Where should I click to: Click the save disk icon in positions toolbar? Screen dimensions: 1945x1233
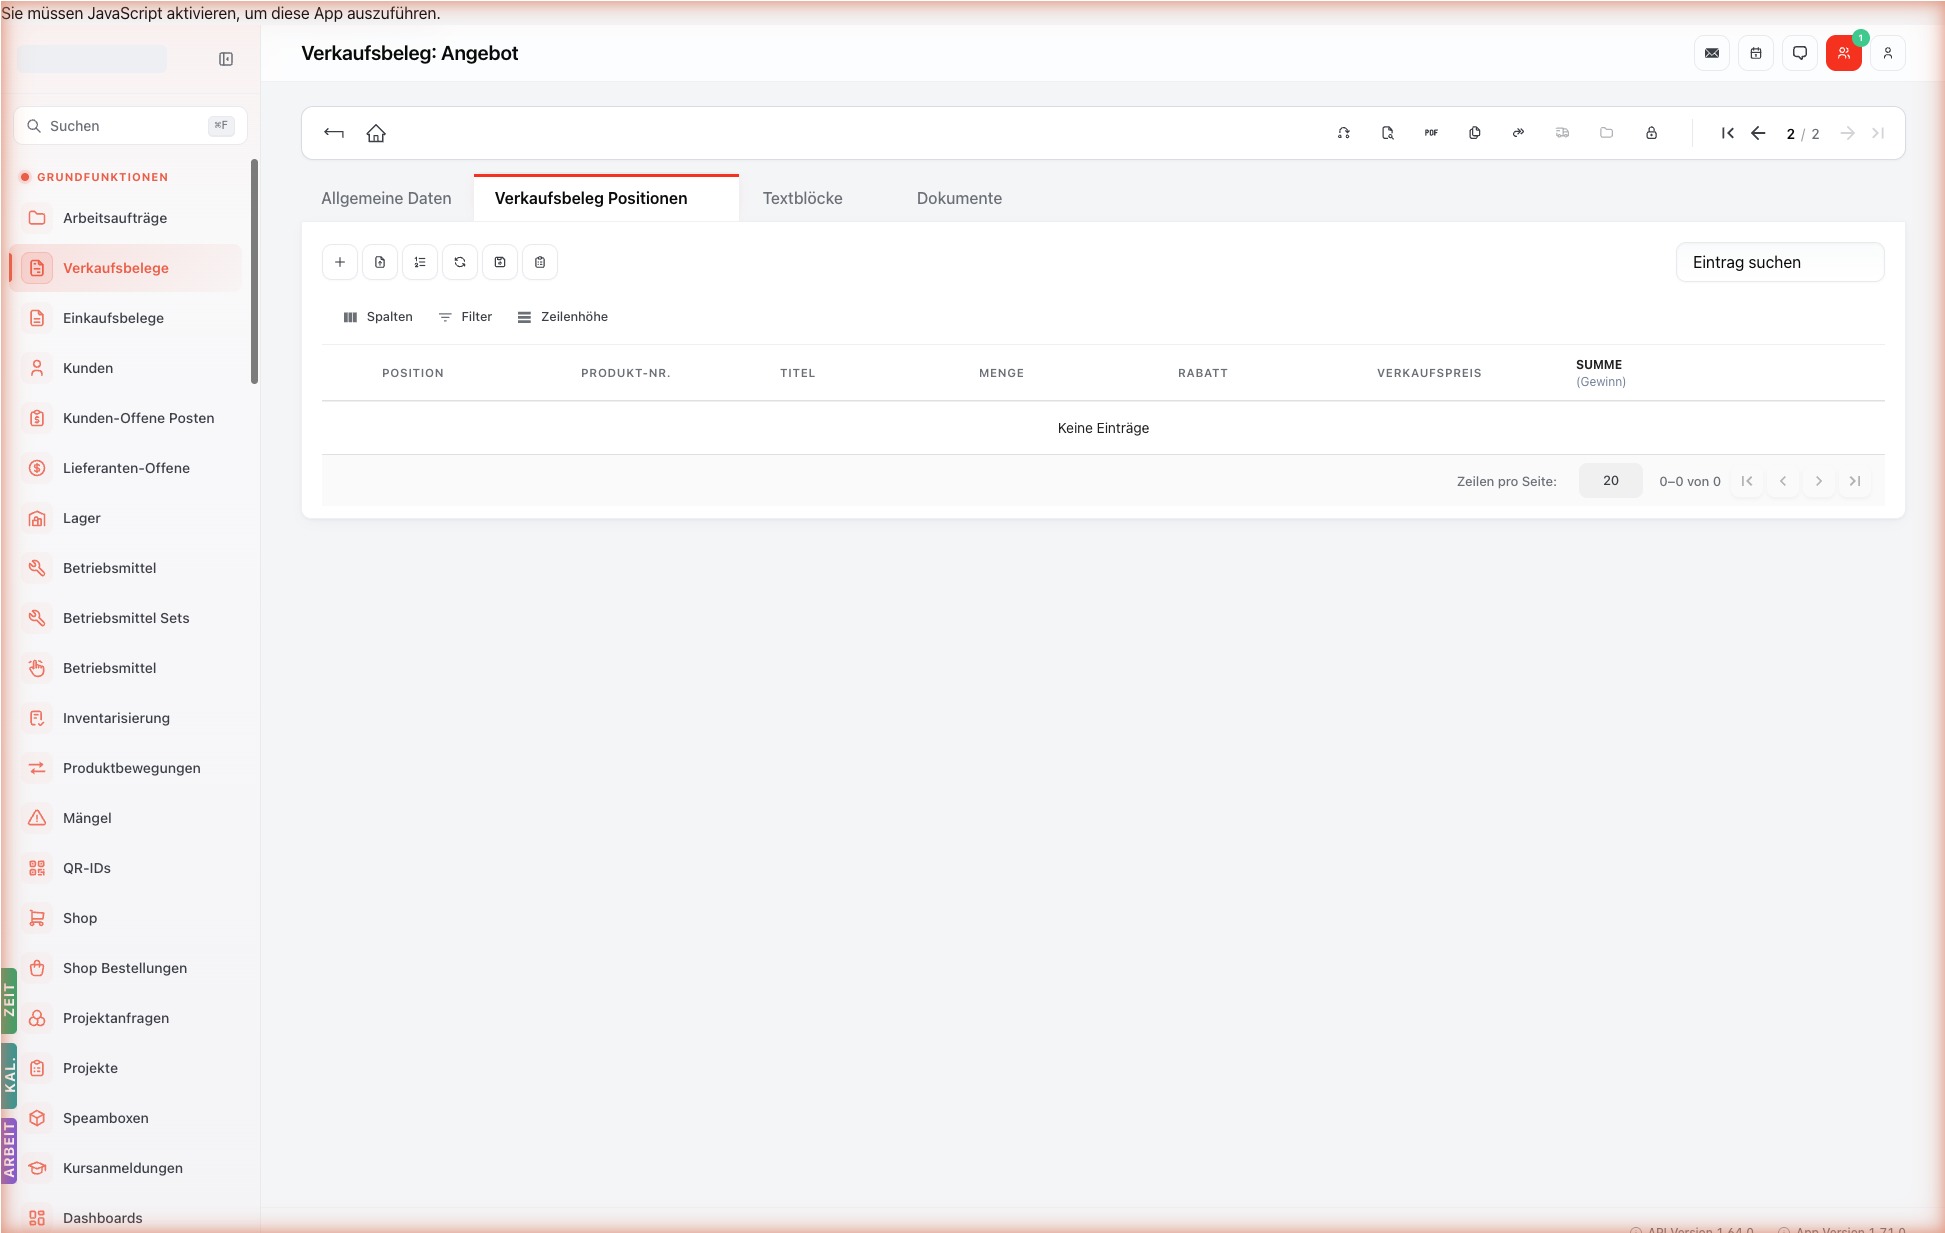click(x=500, y=262)
